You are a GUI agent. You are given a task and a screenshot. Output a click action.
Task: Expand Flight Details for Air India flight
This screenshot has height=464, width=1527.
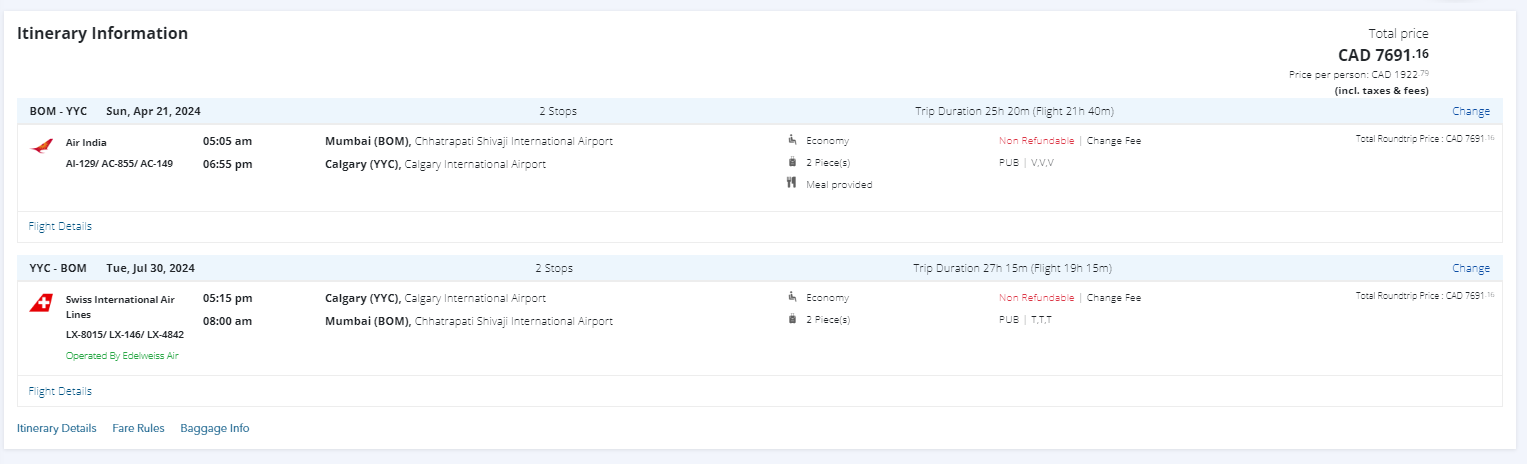pyautogui.click(x=60, y=226)
